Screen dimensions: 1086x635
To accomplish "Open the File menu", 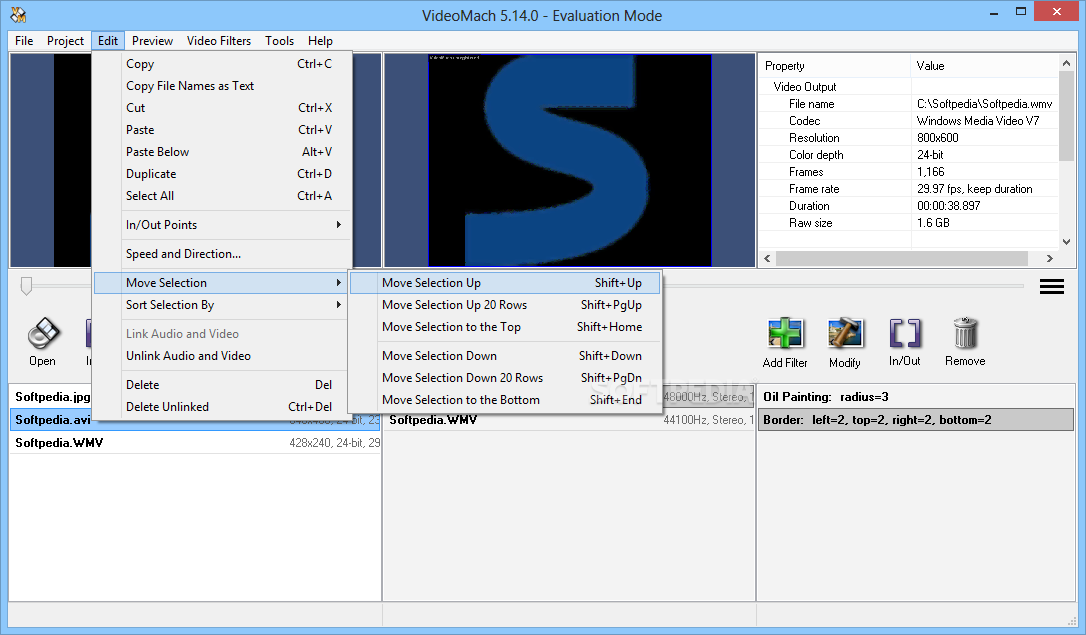I will [x=24, y=41].
